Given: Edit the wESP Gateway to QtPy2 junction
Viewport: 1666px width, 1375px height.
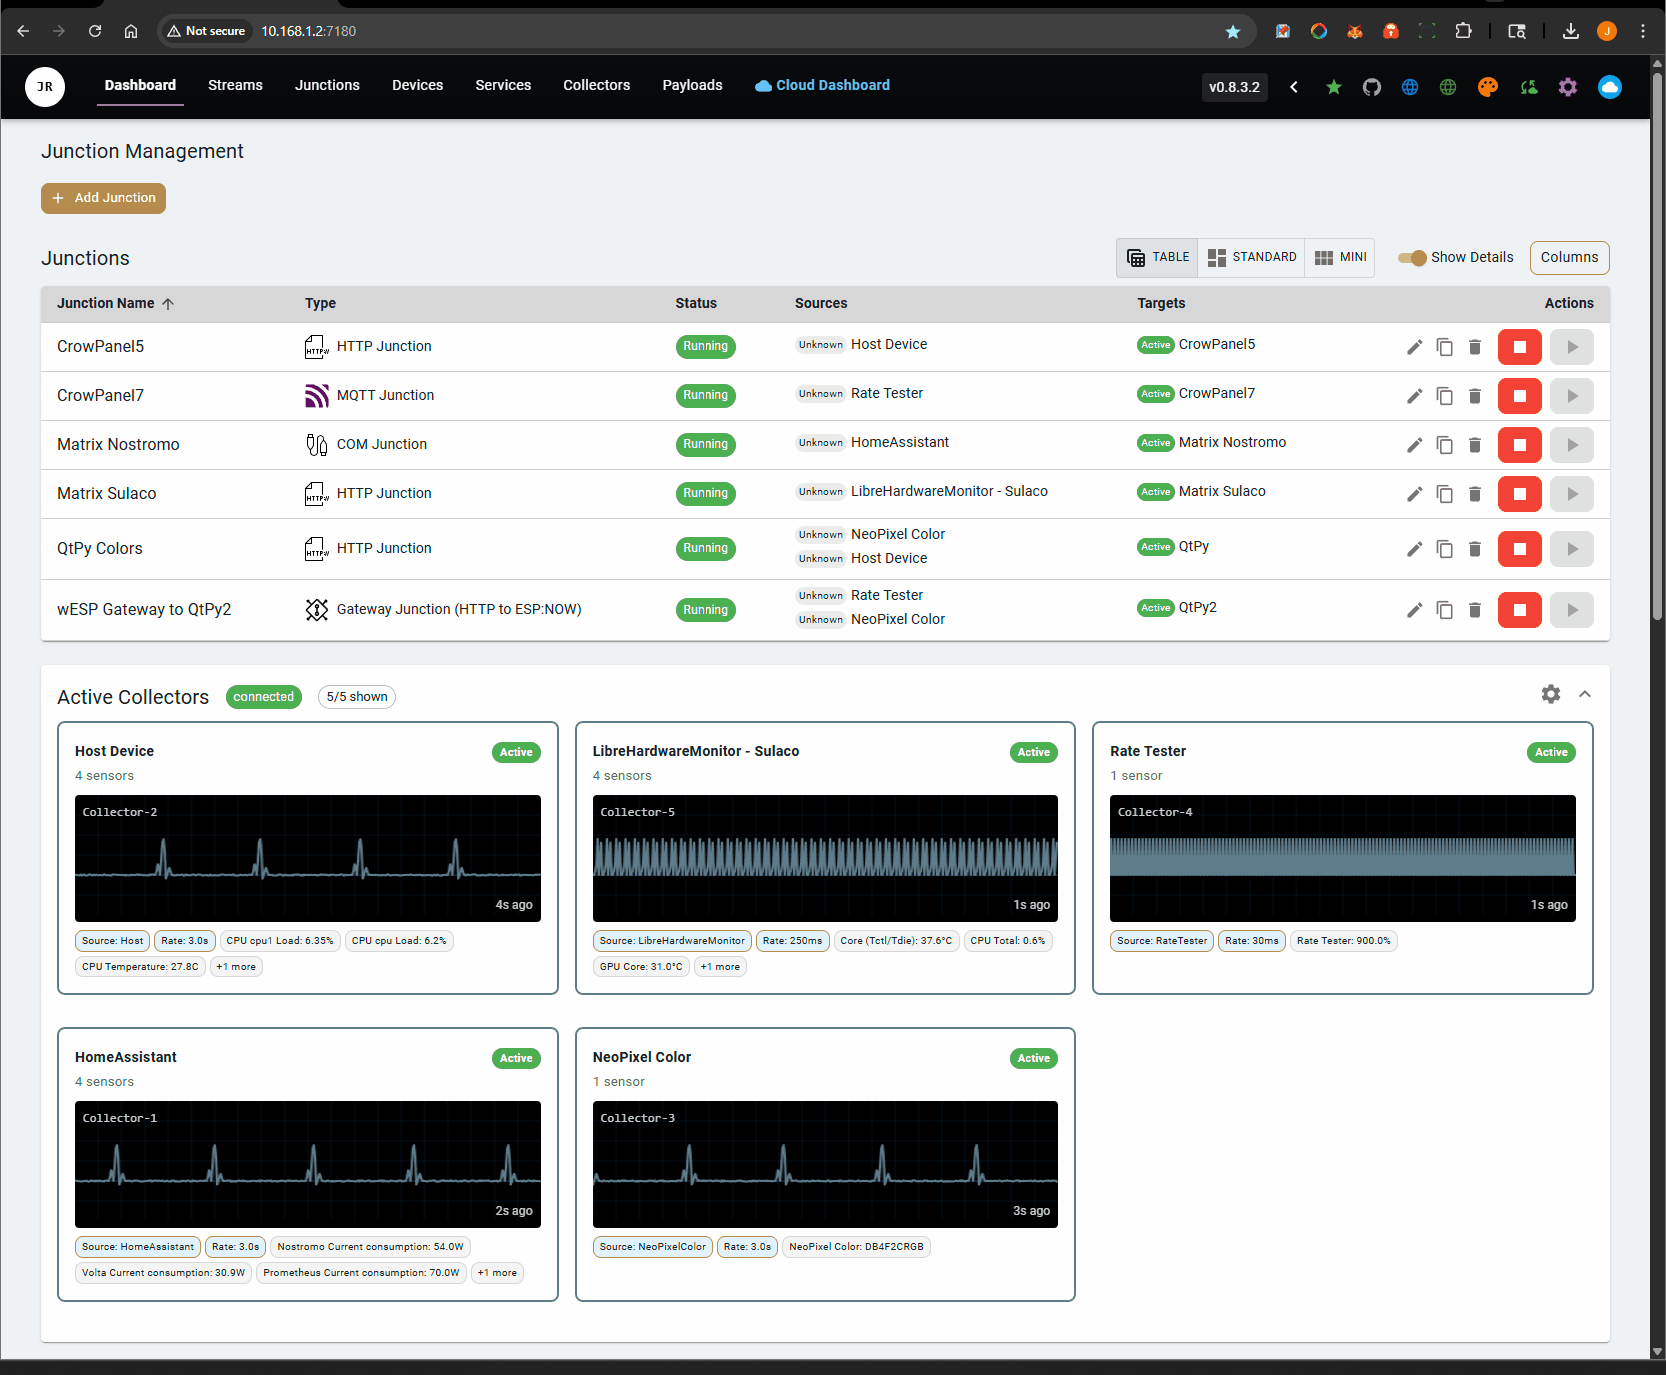Looking at the screenshot, I should tap(1414, 610).
